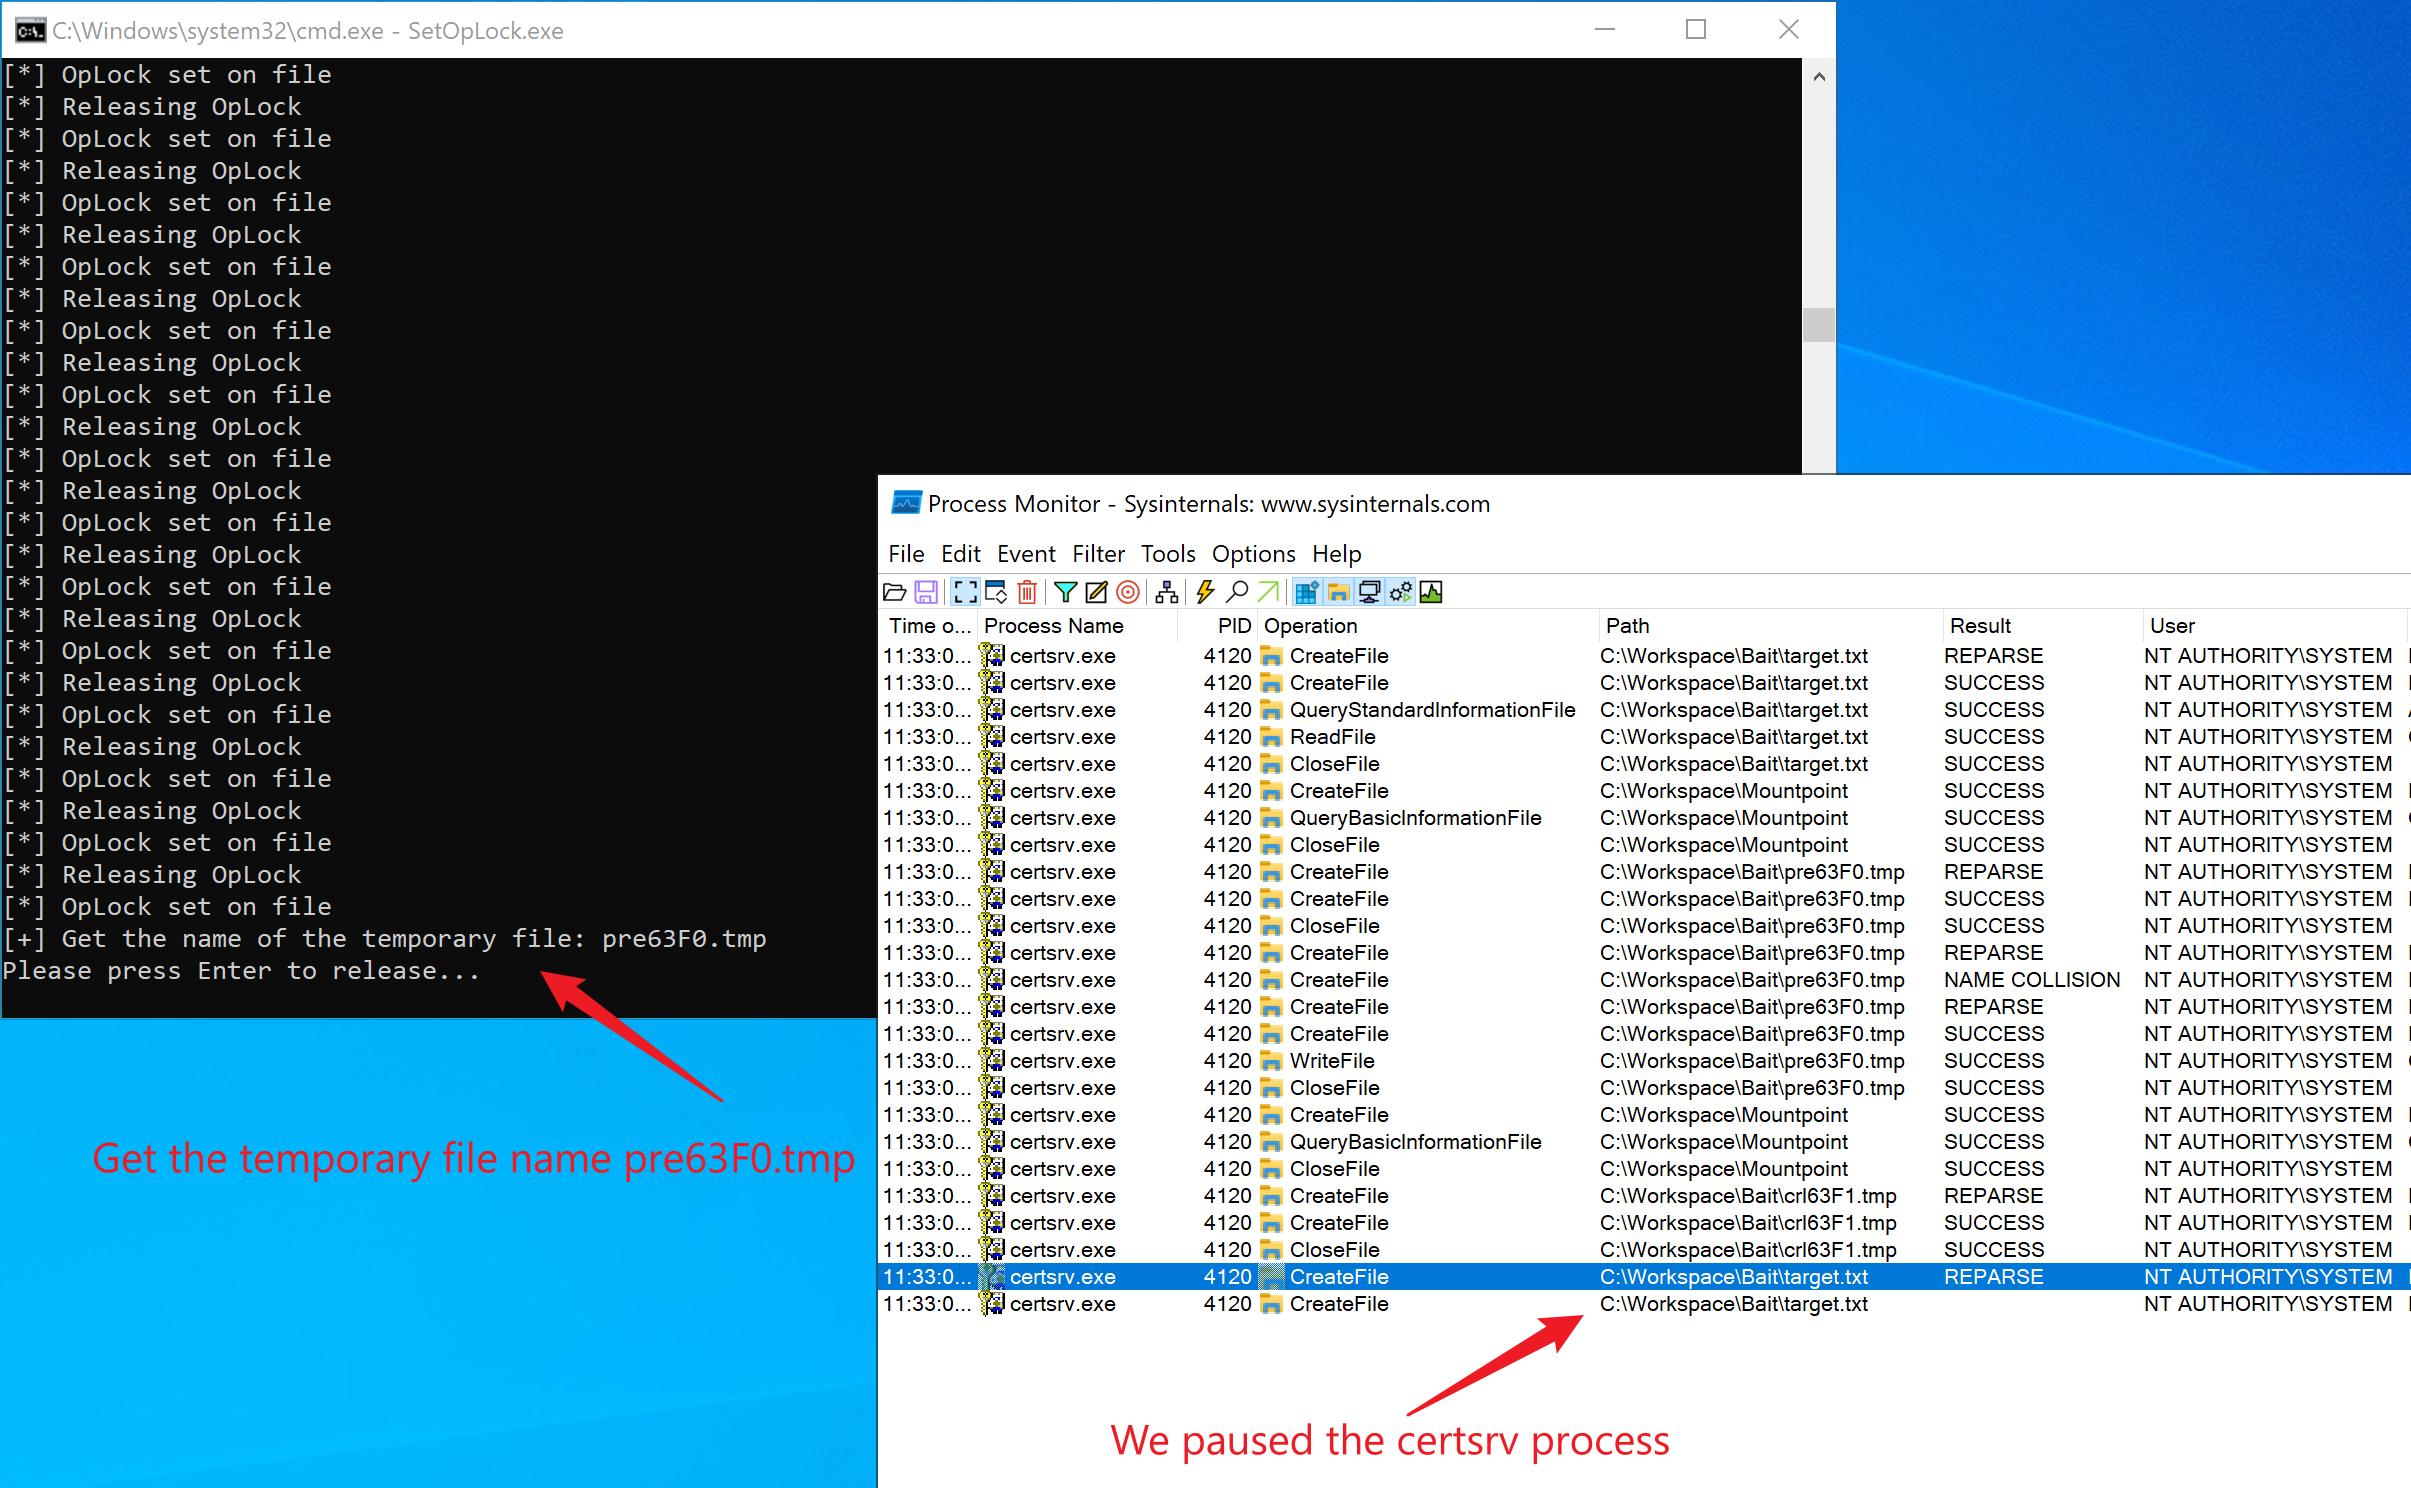Click the cmd window scrollbar thumb
Screen dimensions: 2411x1488
1819,325
